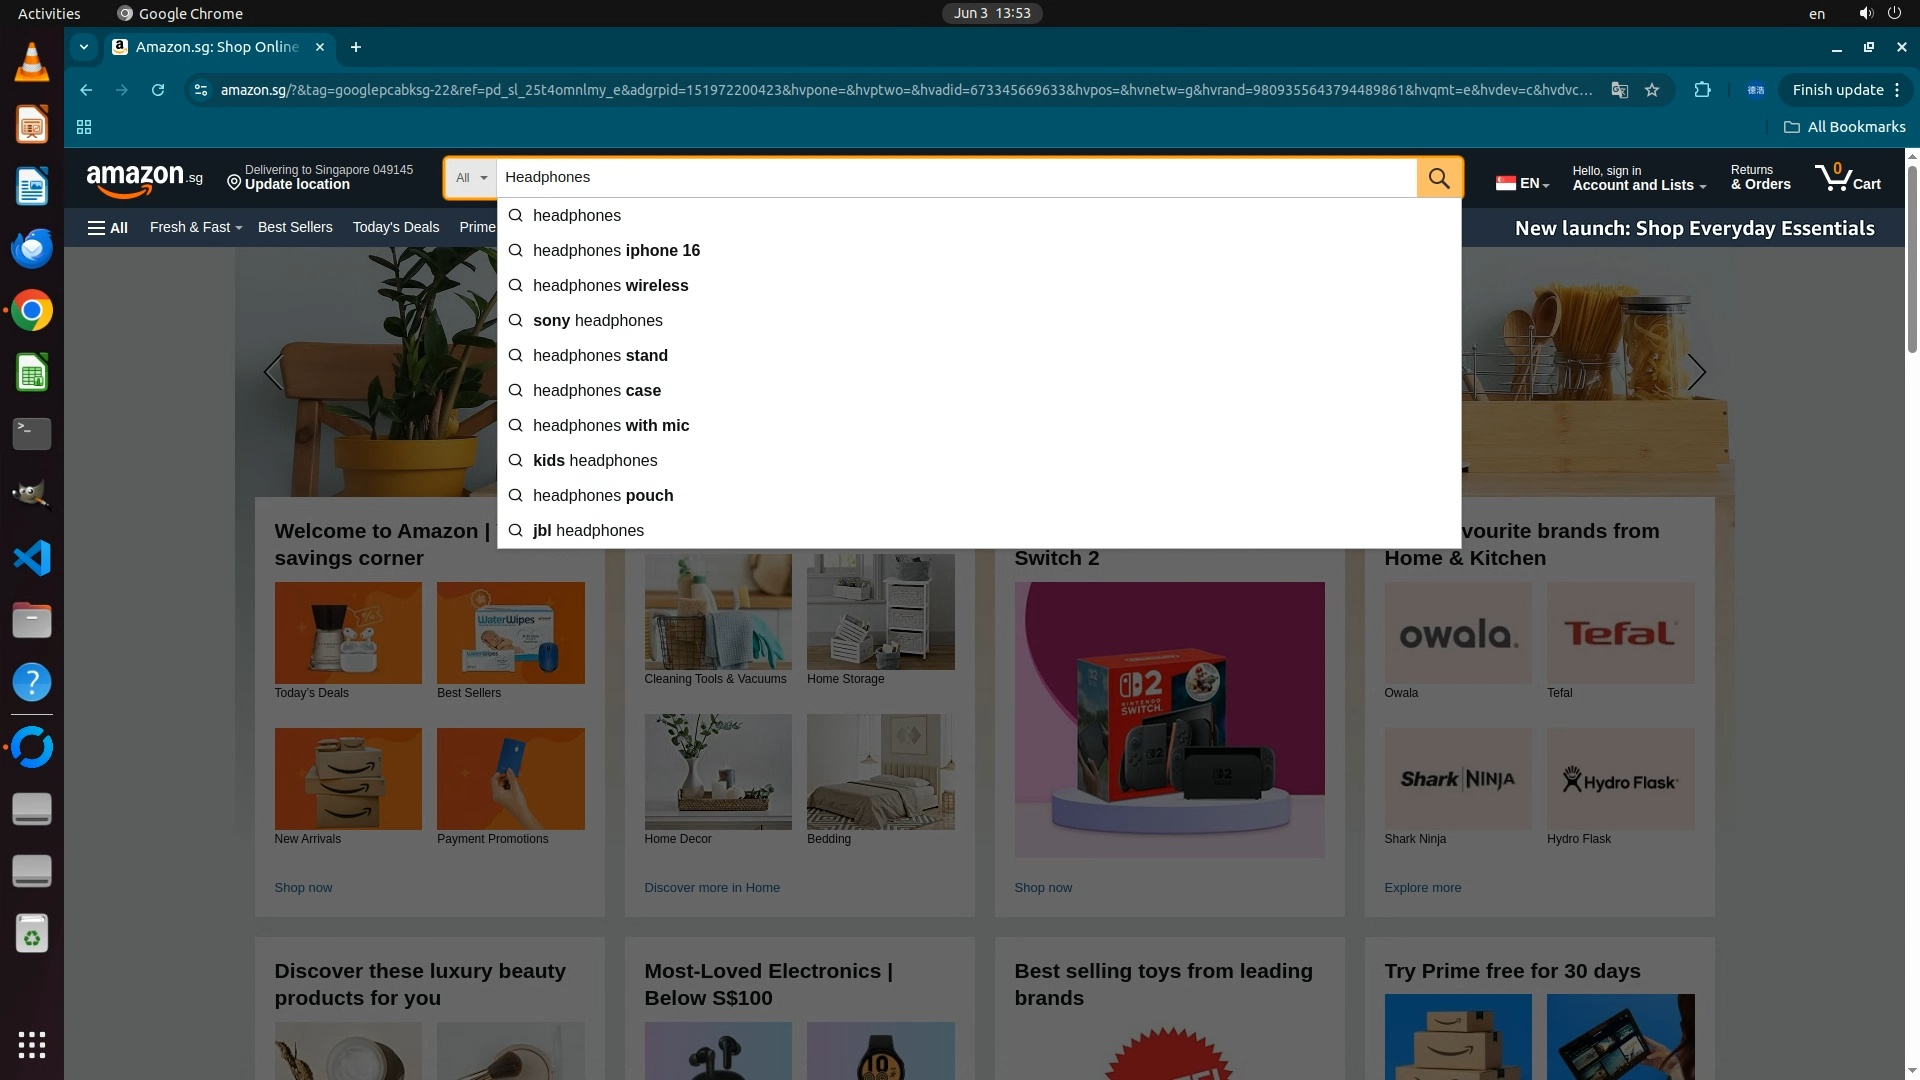Image resolution: width=1920 pixels, height=1080 pixels.
Task: Choose the 'sony headphones' suggestion
Action: (x=597, y=321)
